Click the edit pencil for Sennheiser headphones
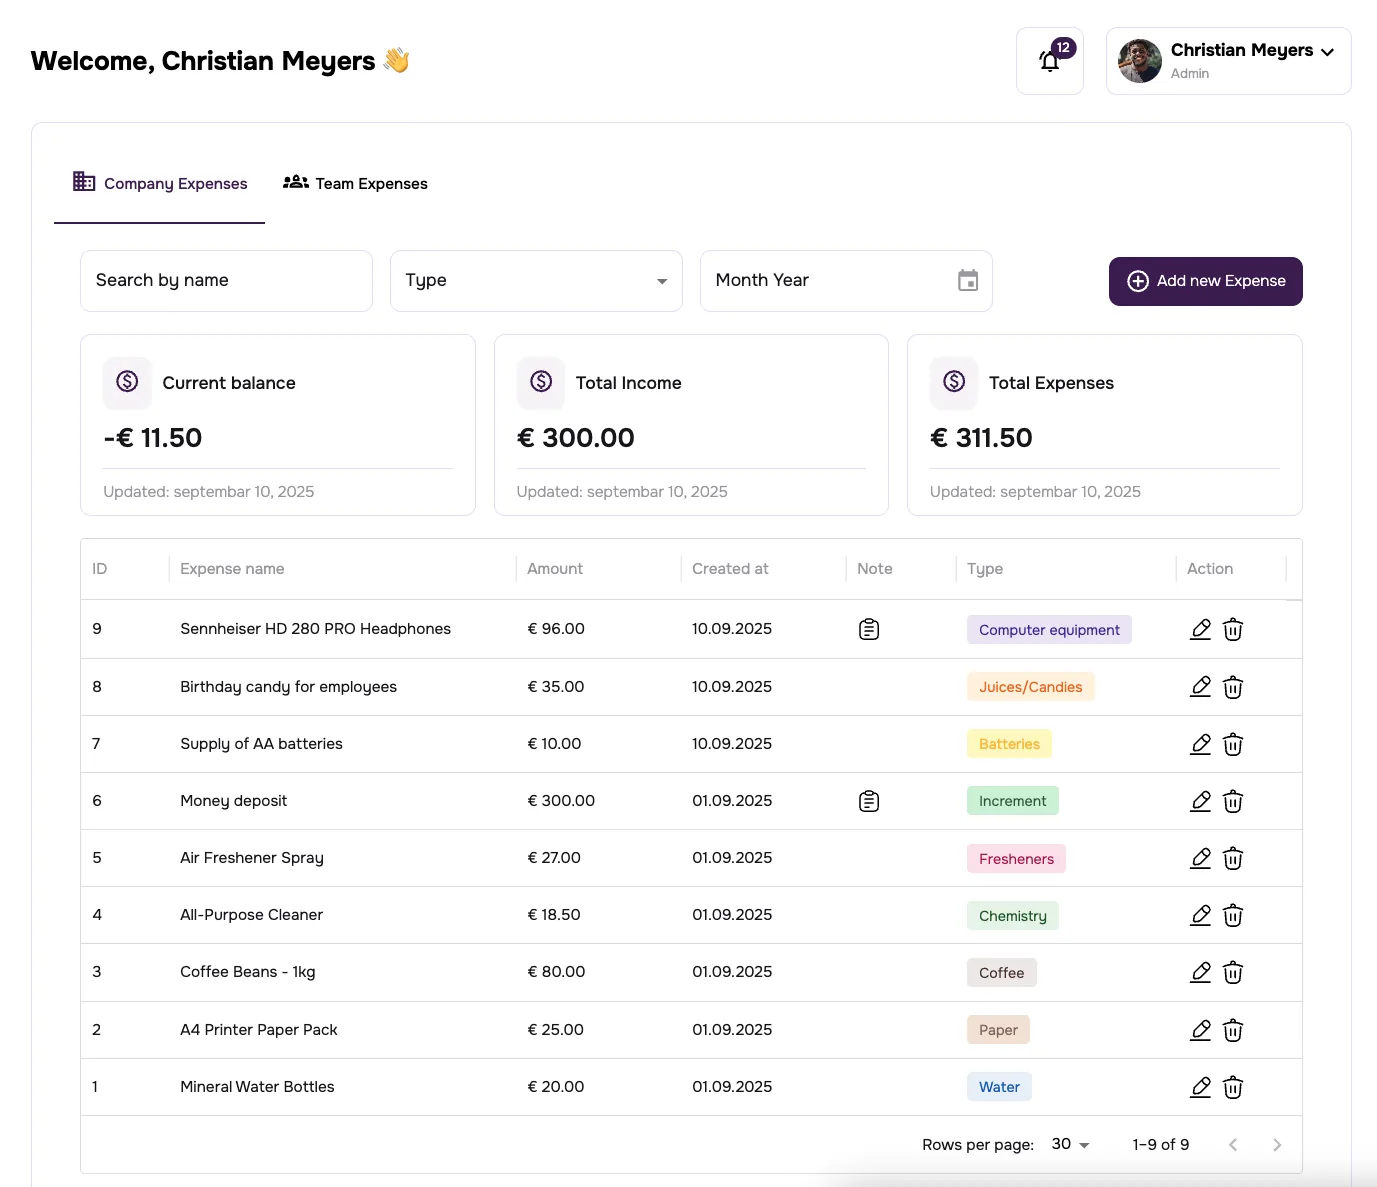The height and width of the screenshot is (1187, 1377). pyautogui.click(x=1200, y=629)
